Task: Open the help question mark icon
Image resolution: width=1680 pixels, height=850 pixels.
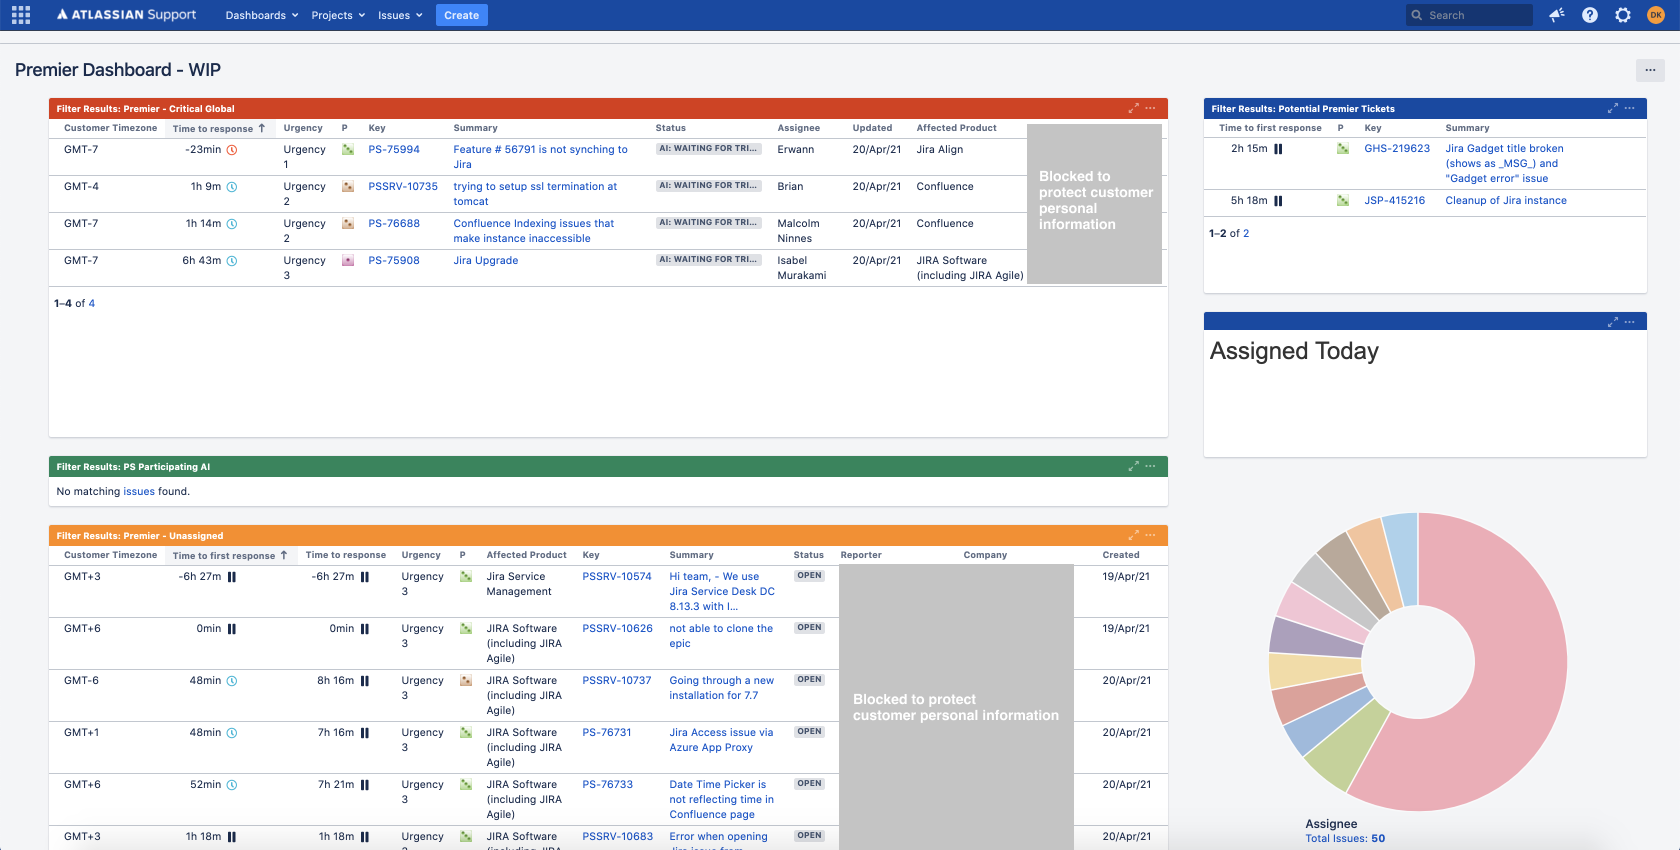Action: click(x=1590, y=15)
